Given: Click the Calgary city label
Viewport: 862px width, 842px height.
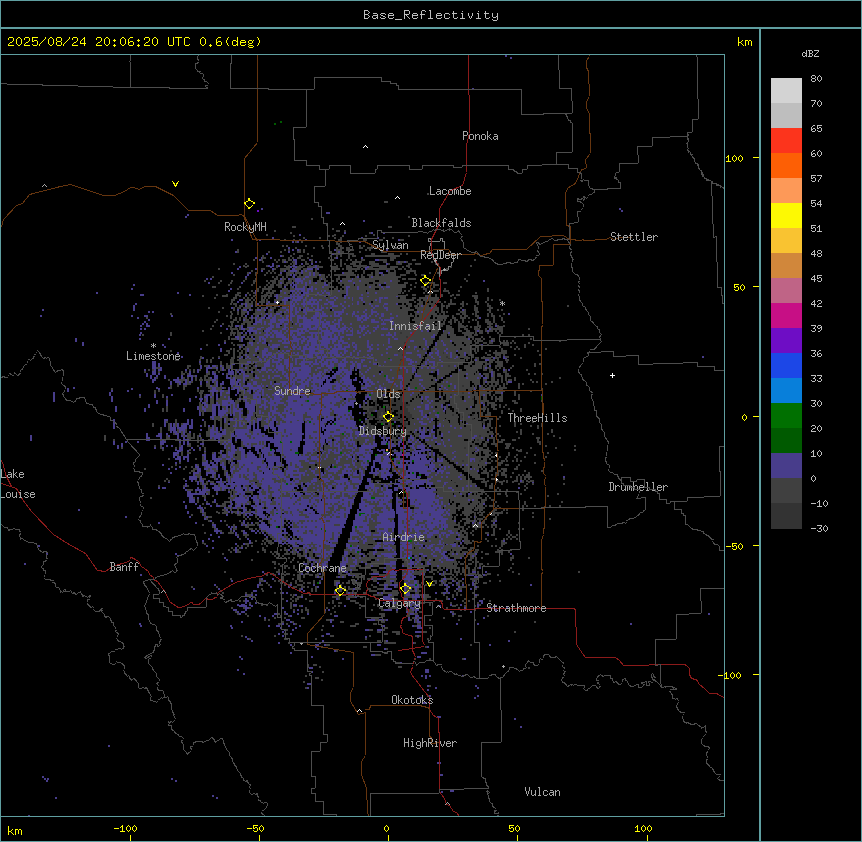Looking at the screenshot, I should coord(399,603).
